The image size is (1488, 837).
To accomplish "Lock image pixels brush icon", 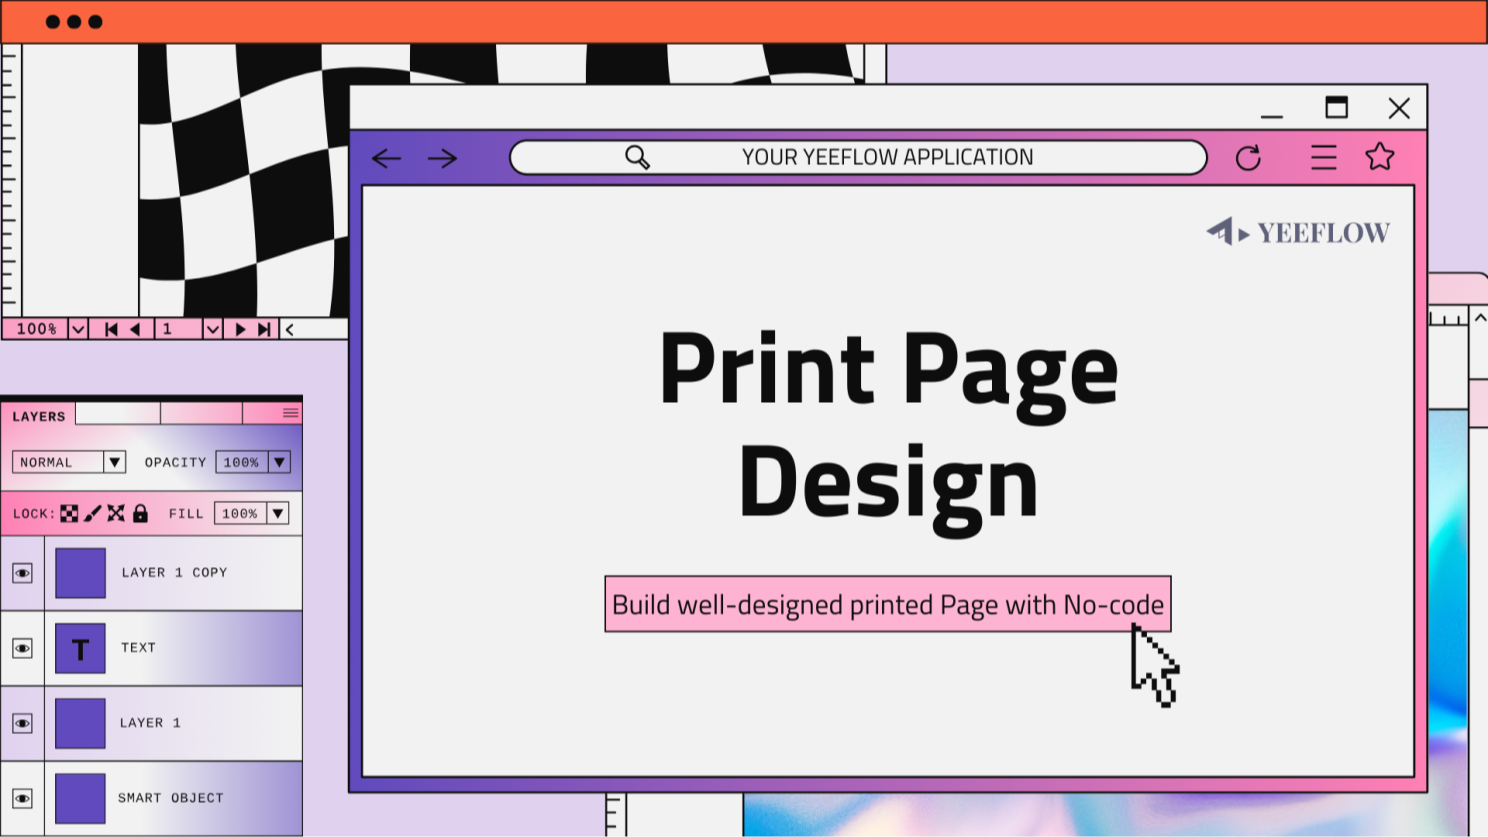I will pyautogui.click(x=93, y=513).
